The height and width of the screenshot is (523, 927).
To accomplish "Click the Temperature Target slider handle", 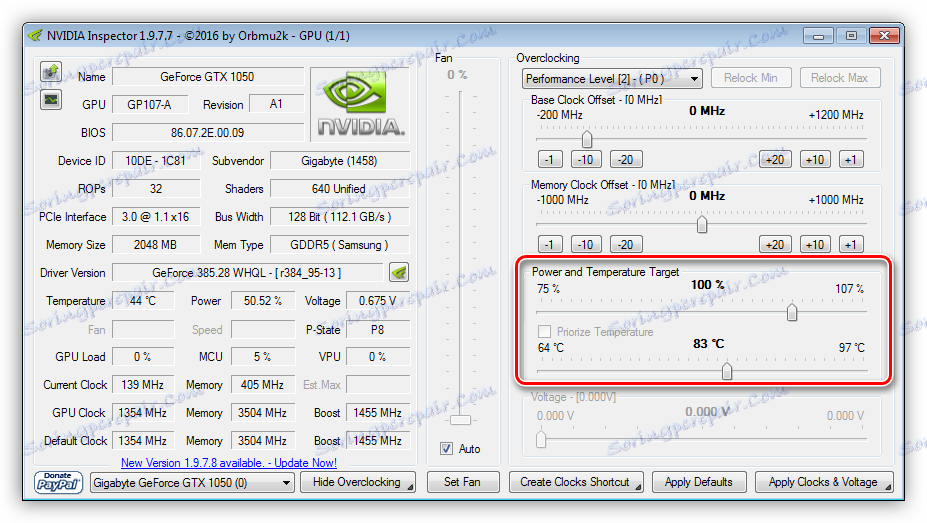I will (x=727, y=371).
